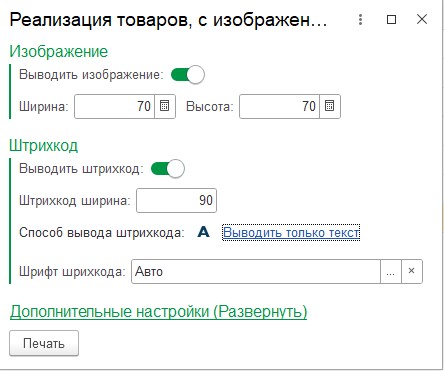
Task: Maximize the Реализация товаров window
Action: [x=391, y=20]
